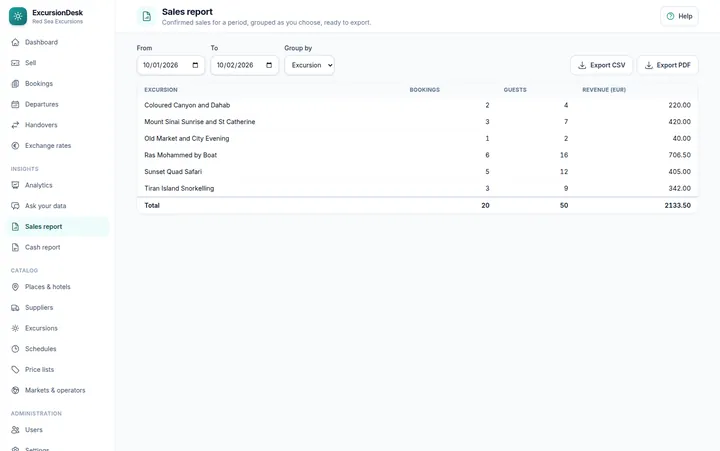Click the Help question mark icon
The height and width of the screenshot is (451, 720).
point(670,16)
